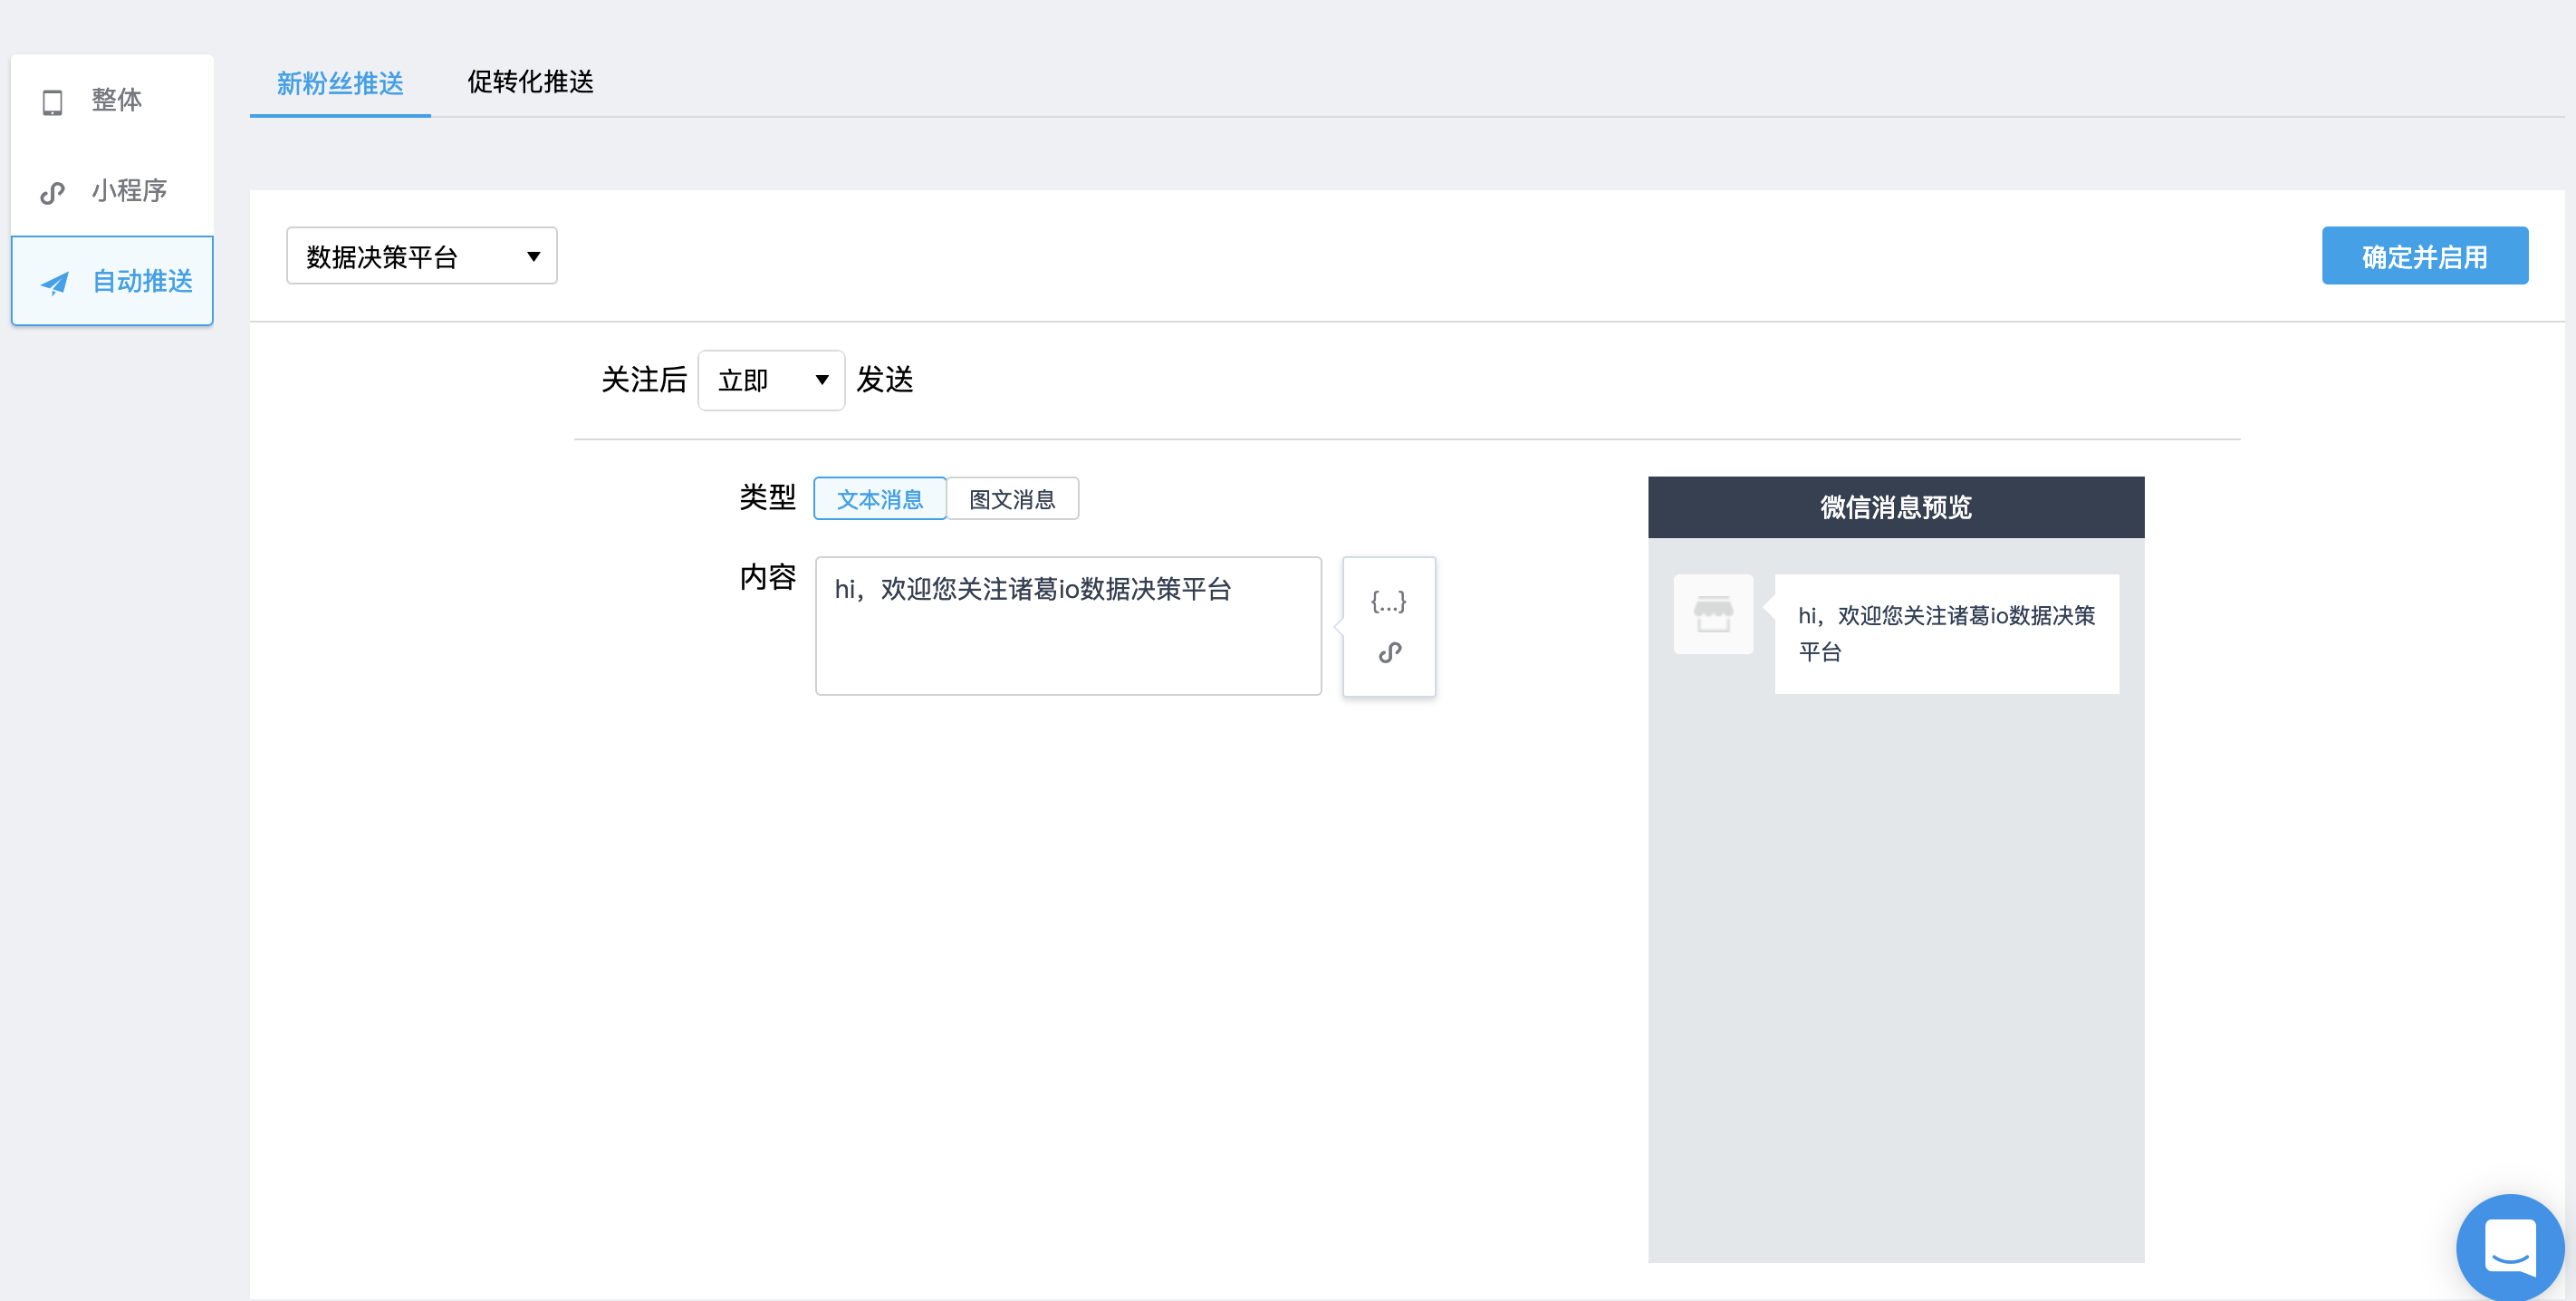This screenshot has width=2576, height=1301.
Task: Click the tablet icon beside 整体
Action: [x=52, y=102]
